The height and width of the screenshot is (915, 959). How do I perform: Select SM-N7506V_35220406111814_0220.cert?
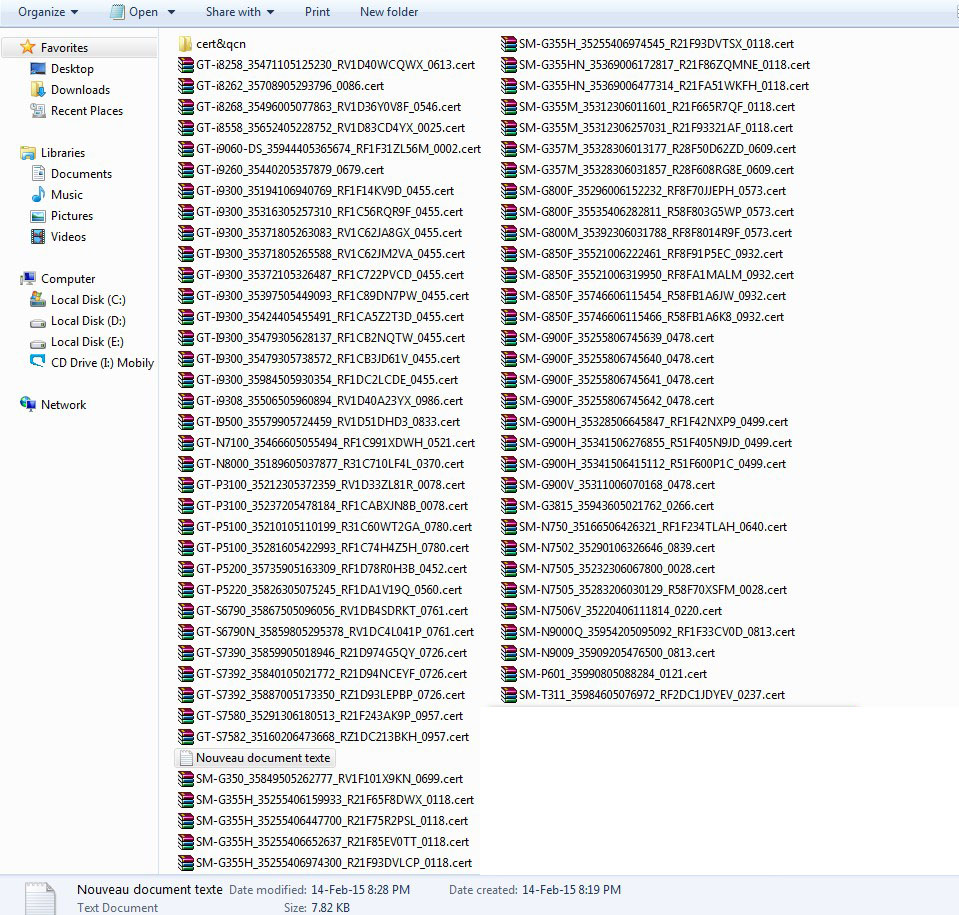click(611, 610)
